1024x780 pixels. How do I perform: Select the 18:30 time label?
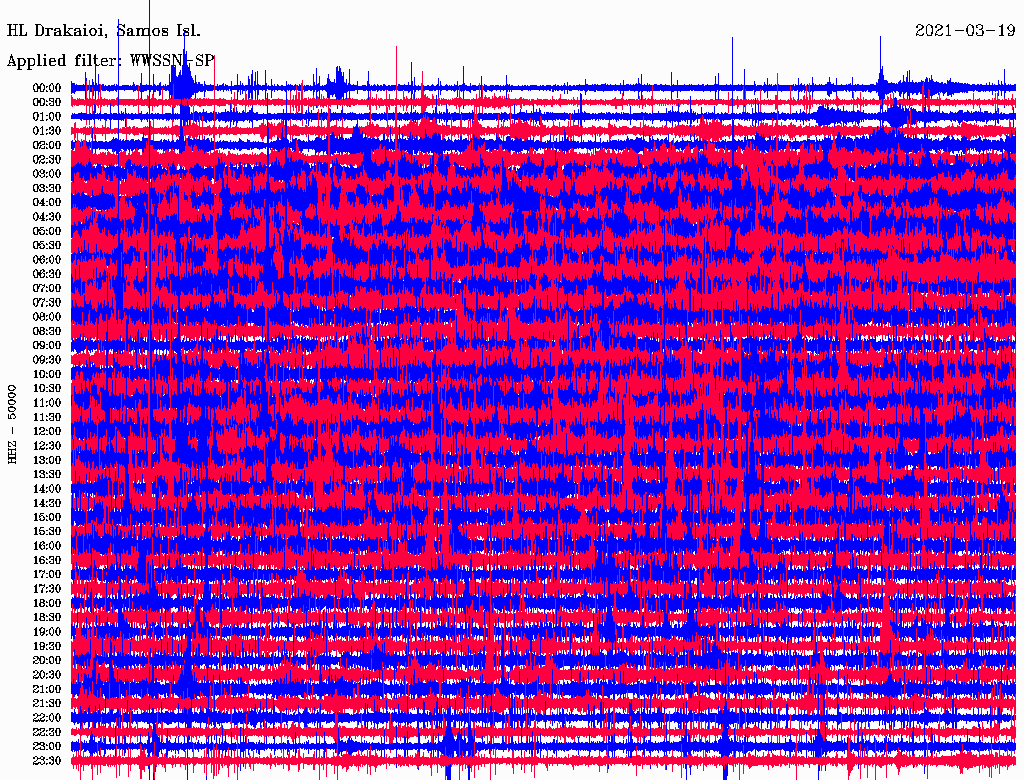(47, 617)
